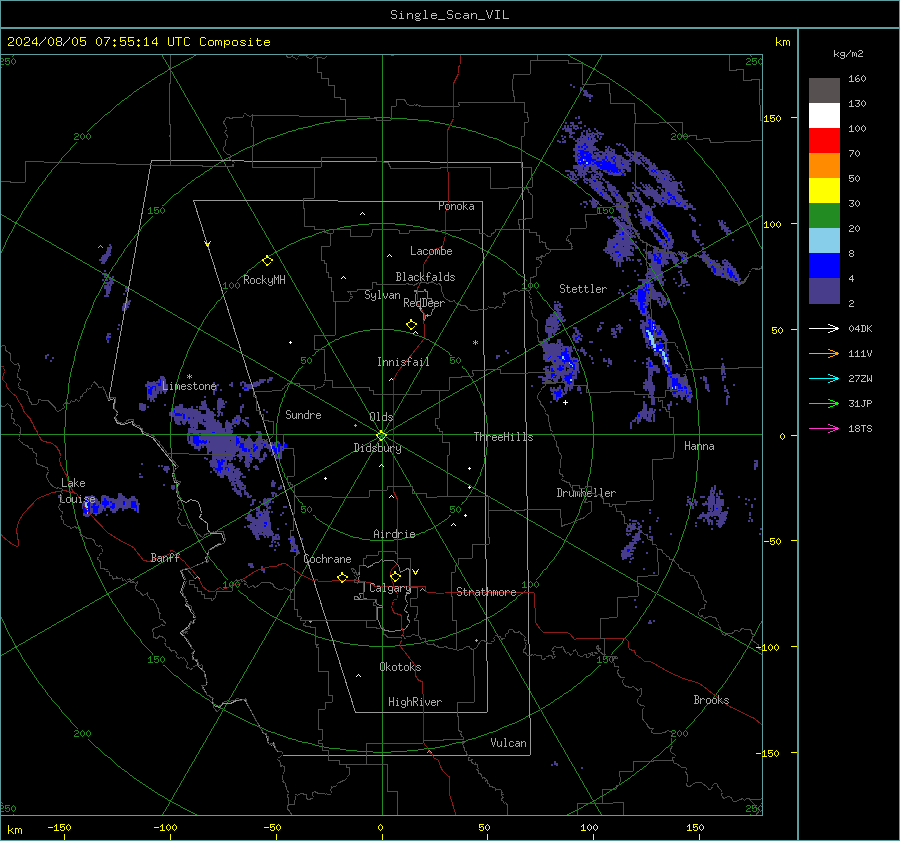Click the Blackfalds label
This screenshot has width=900, height=841.
pyautogui.click(x=425, y=277)
